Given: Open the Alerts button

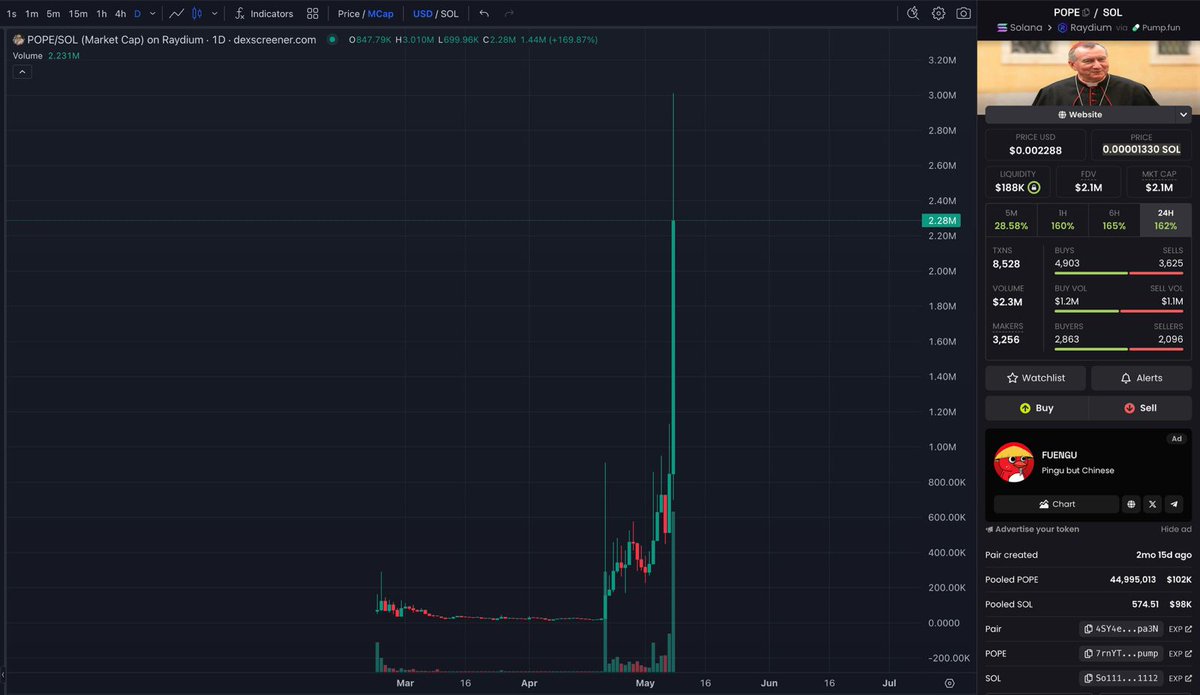Looking at the screenshot, I should [x=1142, y=378].
